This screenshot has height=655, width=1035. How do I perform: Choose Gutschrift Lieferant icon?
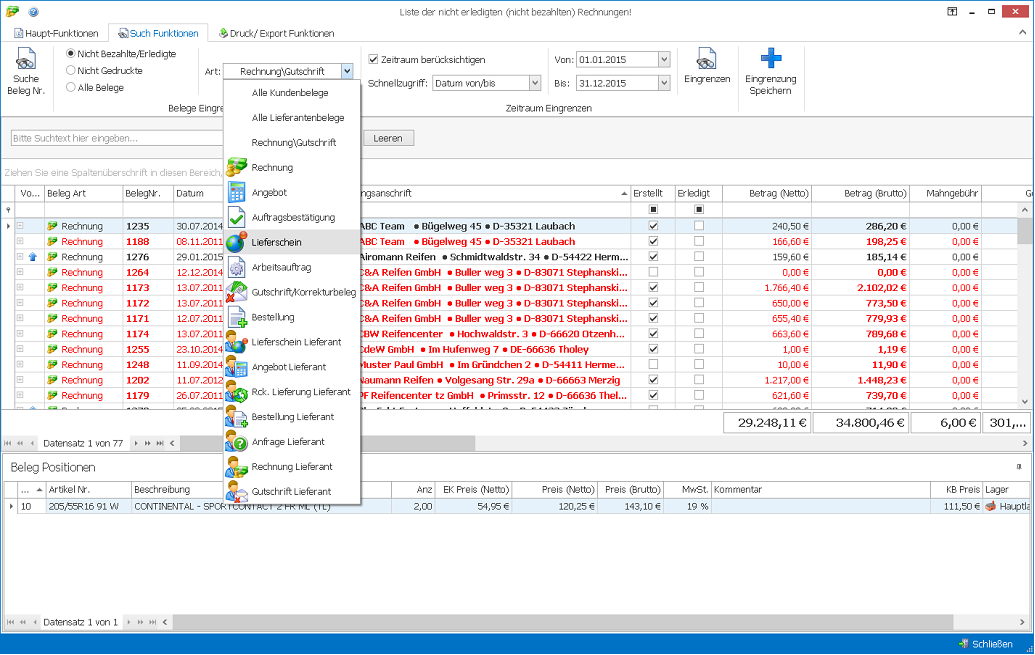click(x=236, y=492)
